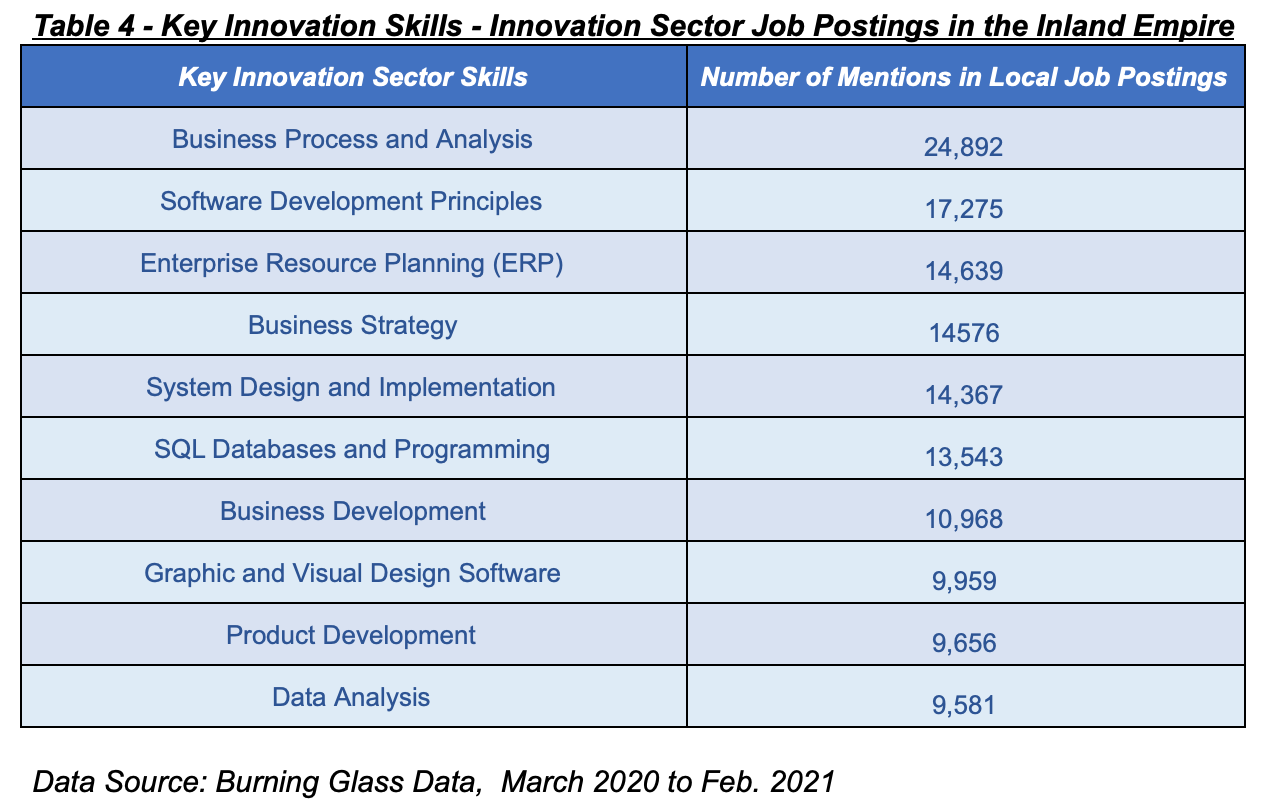
Task: Select the Business Process and Analysis cell
Action: pyautogui.click(x=352, y=139)
